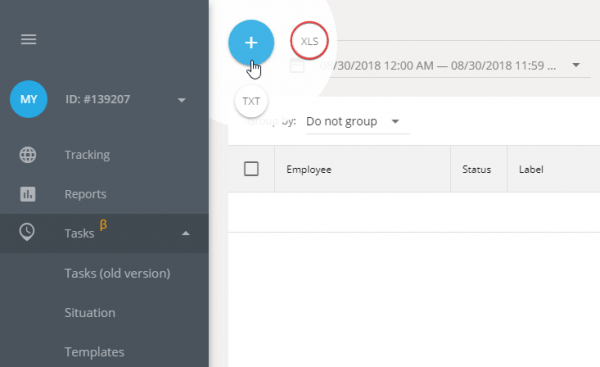Click the Tracking globe icon
Screen dimensions: 600x367
28,155
